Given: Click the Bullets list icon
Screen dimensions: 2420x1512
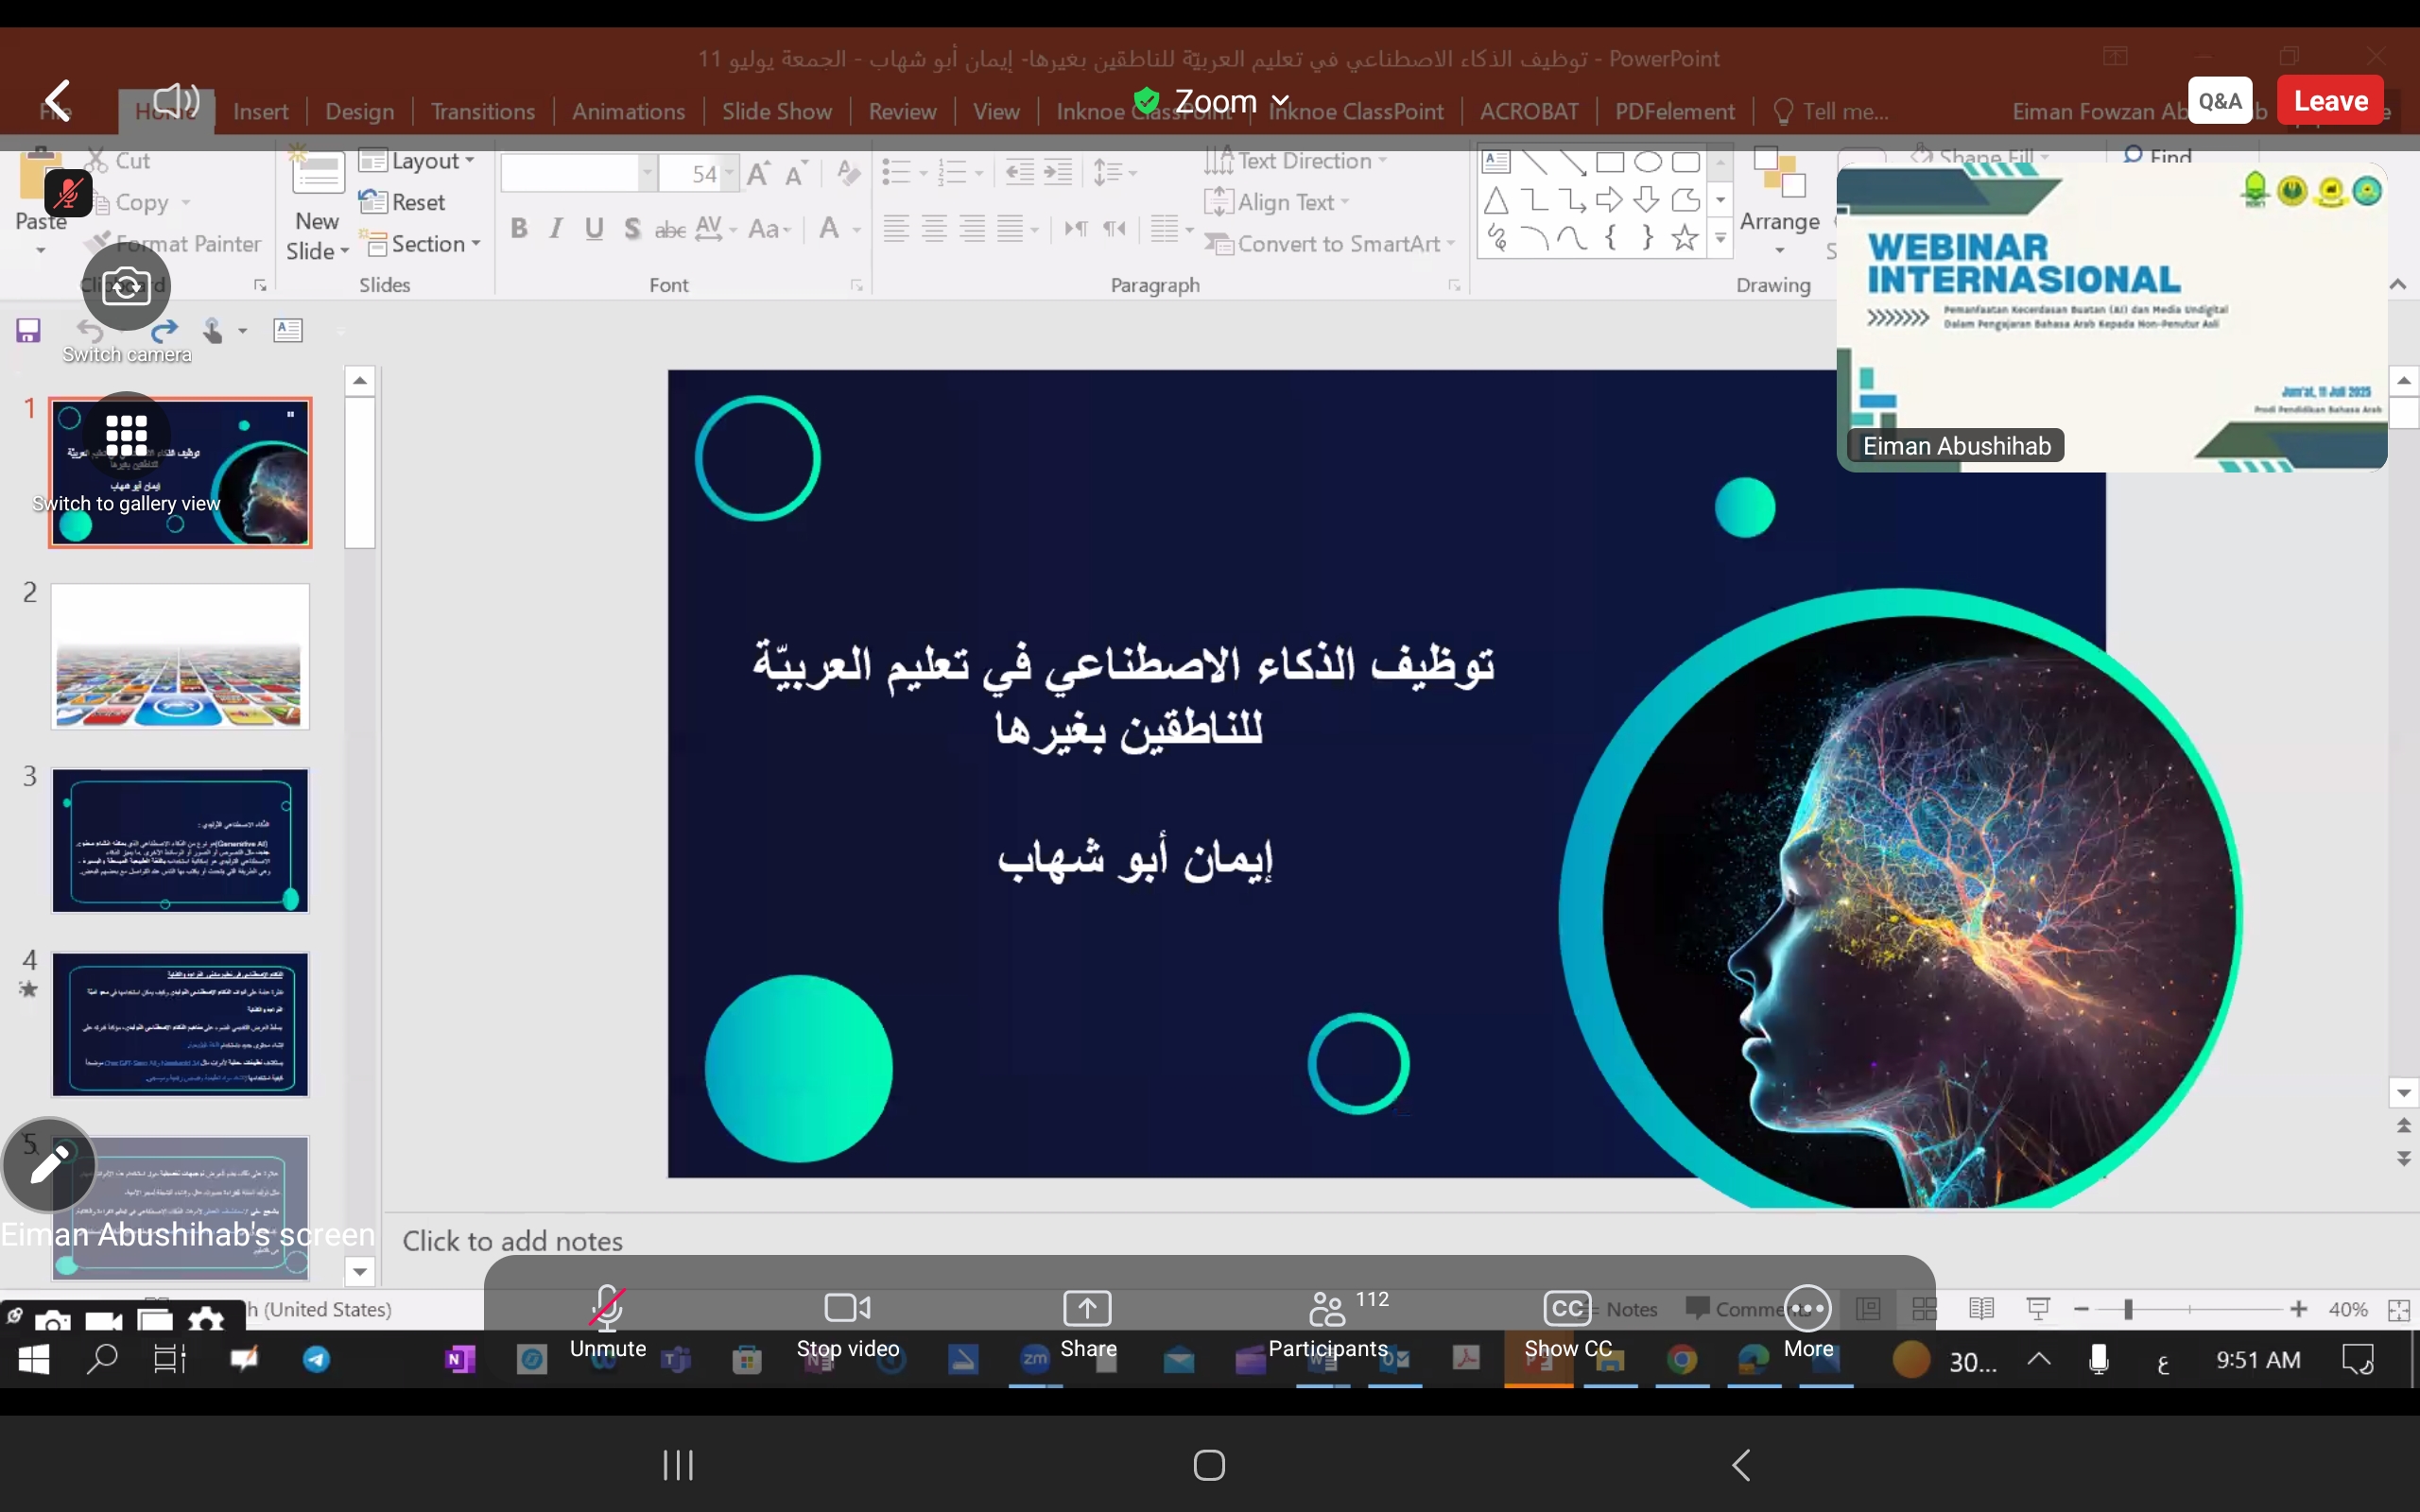Looking at the screenshot, I should (896, 173).
